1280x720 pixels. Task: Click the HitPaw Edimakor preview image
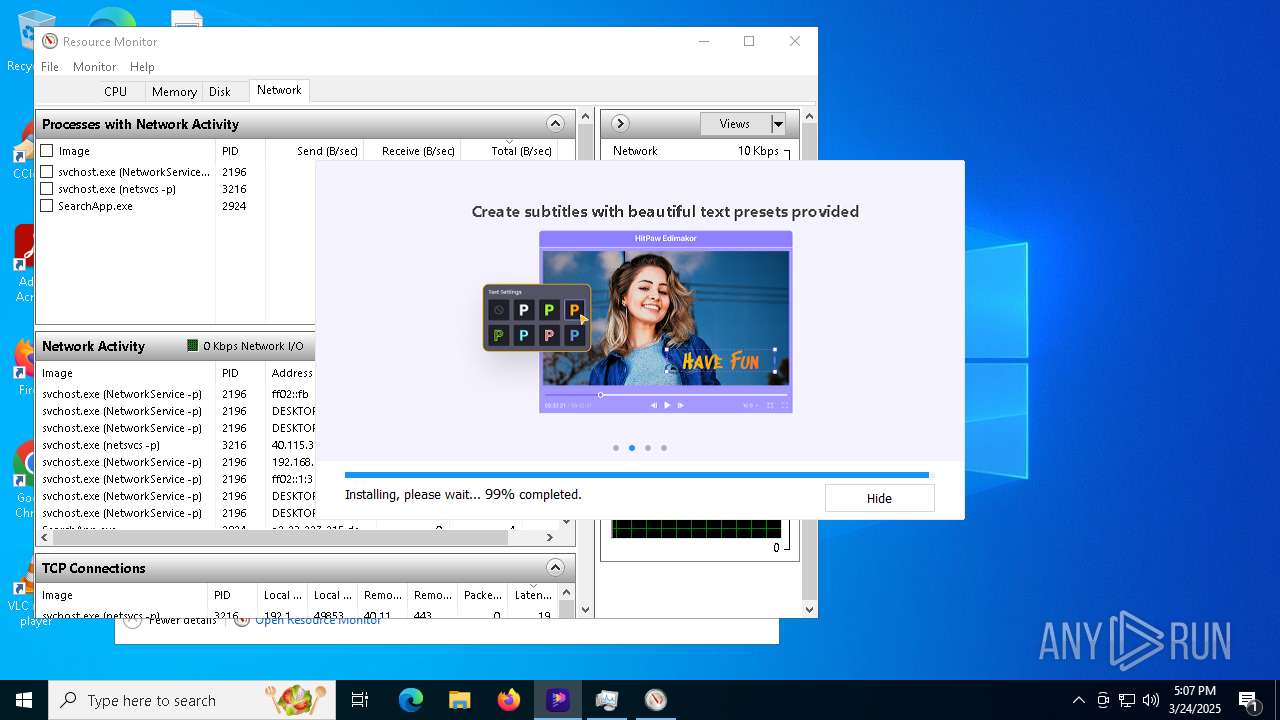(x=666, y=322)
